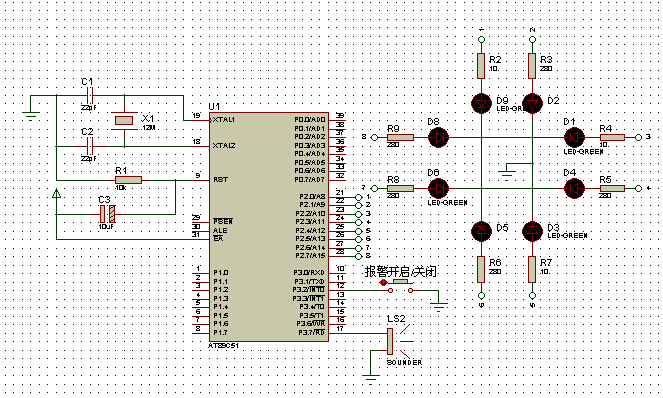Select resistor R4 next to LED D1
This screenshot has height=398, width=663.
tap(612, 137)
